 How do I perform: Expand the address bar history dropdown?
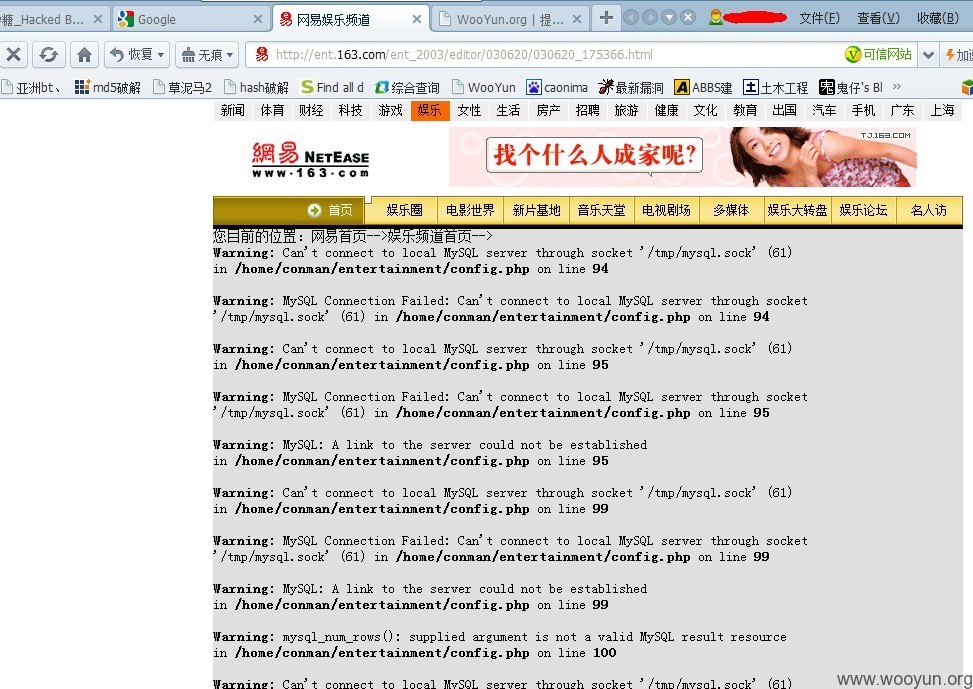928,55
